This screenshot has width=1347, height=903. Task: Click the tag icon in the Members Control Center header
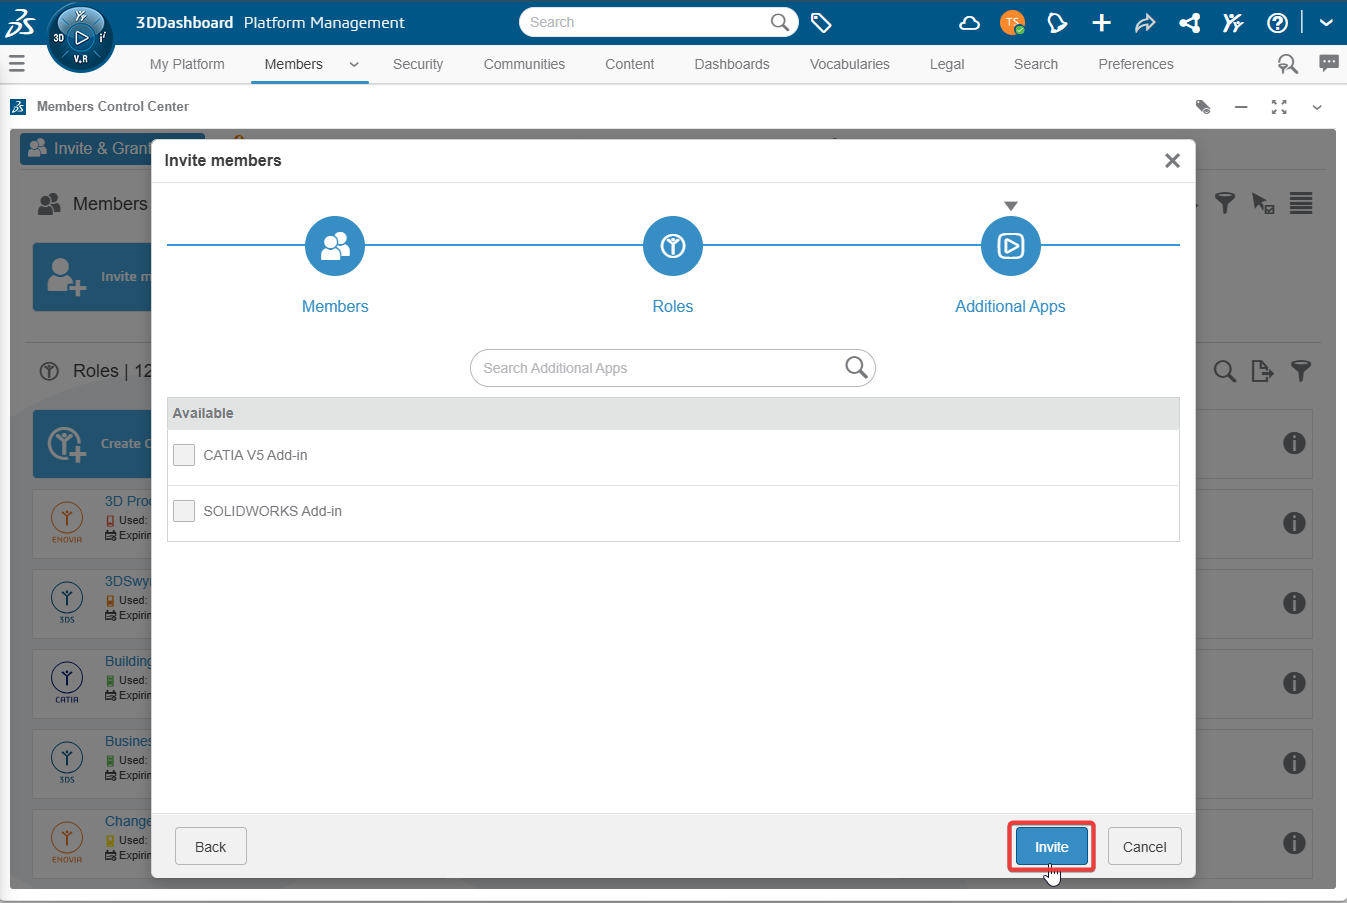tap(1203, 107)
